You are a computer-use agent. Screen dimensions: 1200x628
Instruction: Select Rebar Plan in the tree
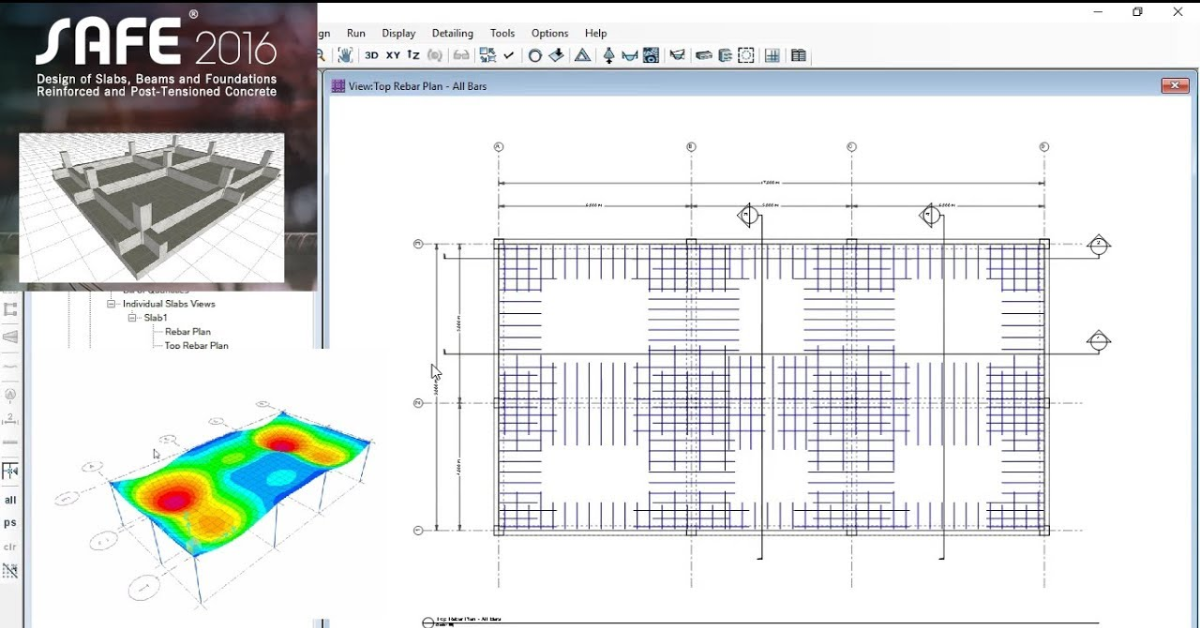[189, 331]
